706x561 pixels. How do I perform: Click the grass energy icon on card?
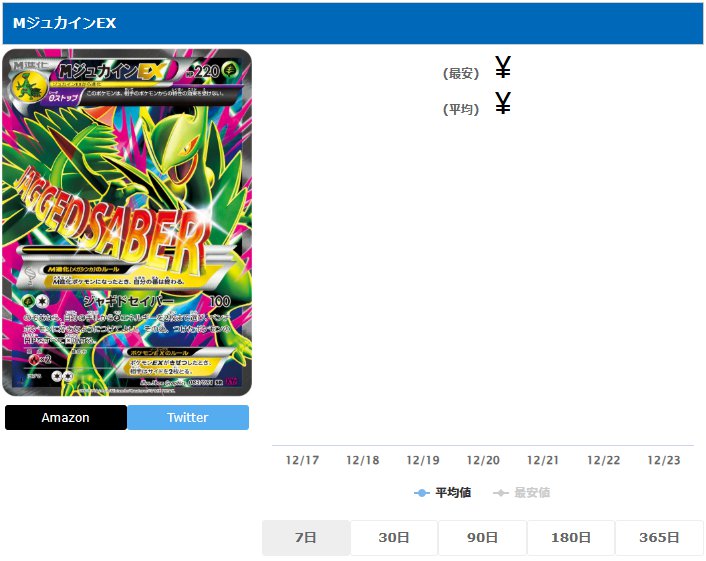click(234, 71)
